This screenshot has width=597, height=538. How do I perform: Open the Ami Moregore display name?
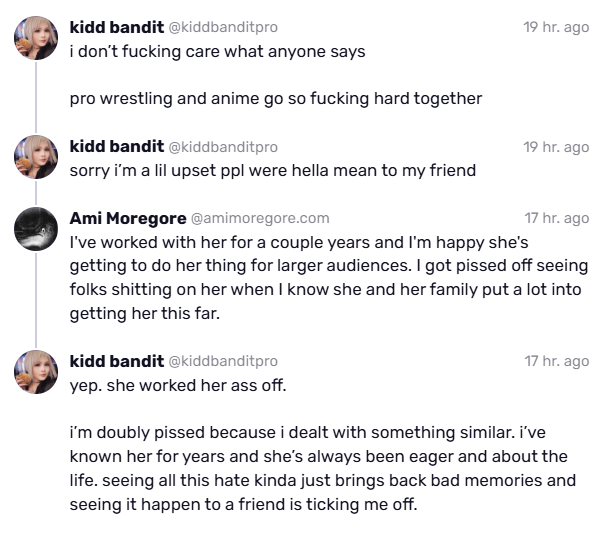[128, 219]
